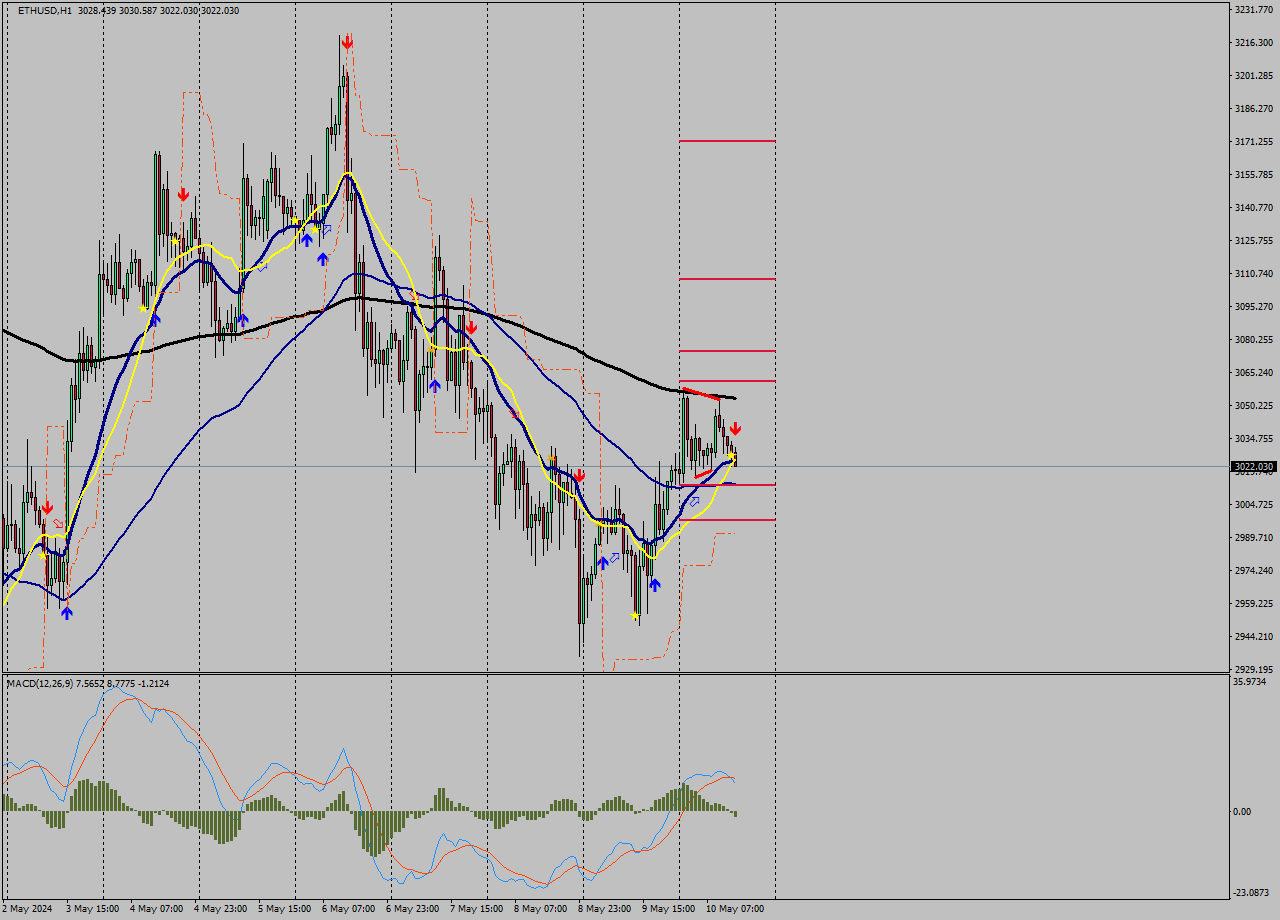Click the 6 May 23:00 time axis label
1280x920 pixels.
pyautogui.click(x=412, y=909)
